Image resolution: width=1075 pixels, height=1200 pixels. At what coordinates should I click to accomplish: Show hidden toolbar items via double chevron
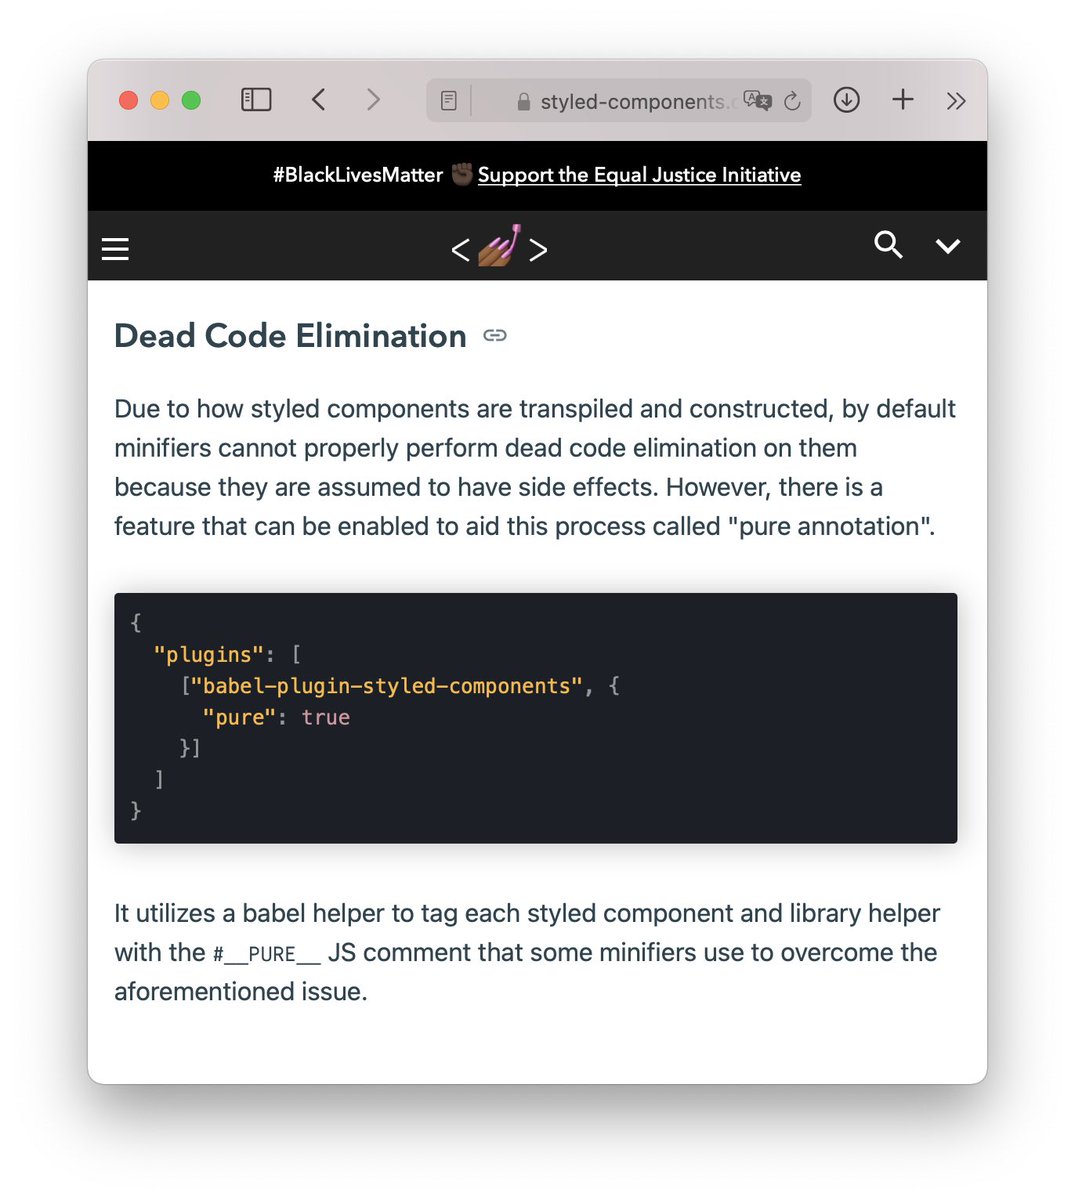[956, 100]
